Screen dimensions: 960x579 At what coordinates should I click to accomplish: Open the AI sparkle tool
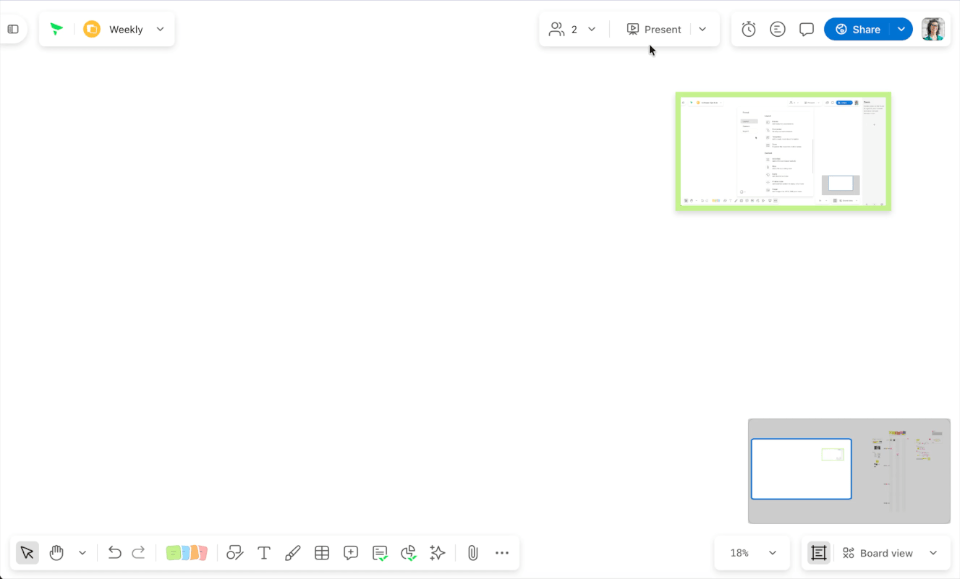(437, 553)
